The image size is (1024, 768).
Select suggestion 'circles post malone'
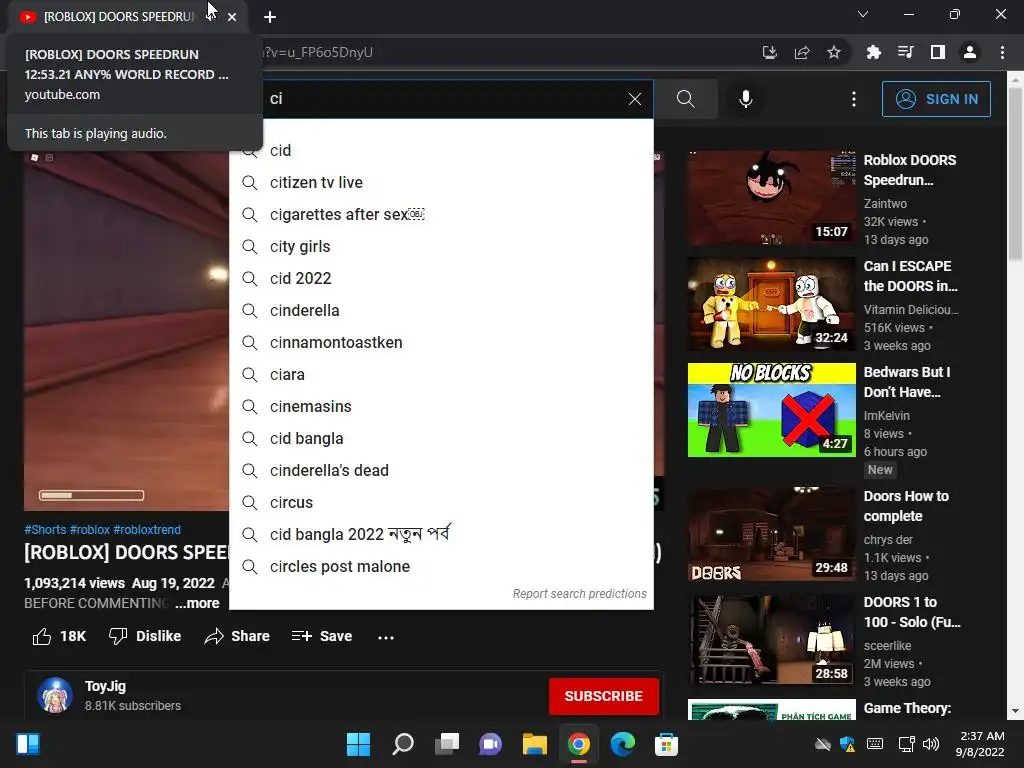coord(441,566)
